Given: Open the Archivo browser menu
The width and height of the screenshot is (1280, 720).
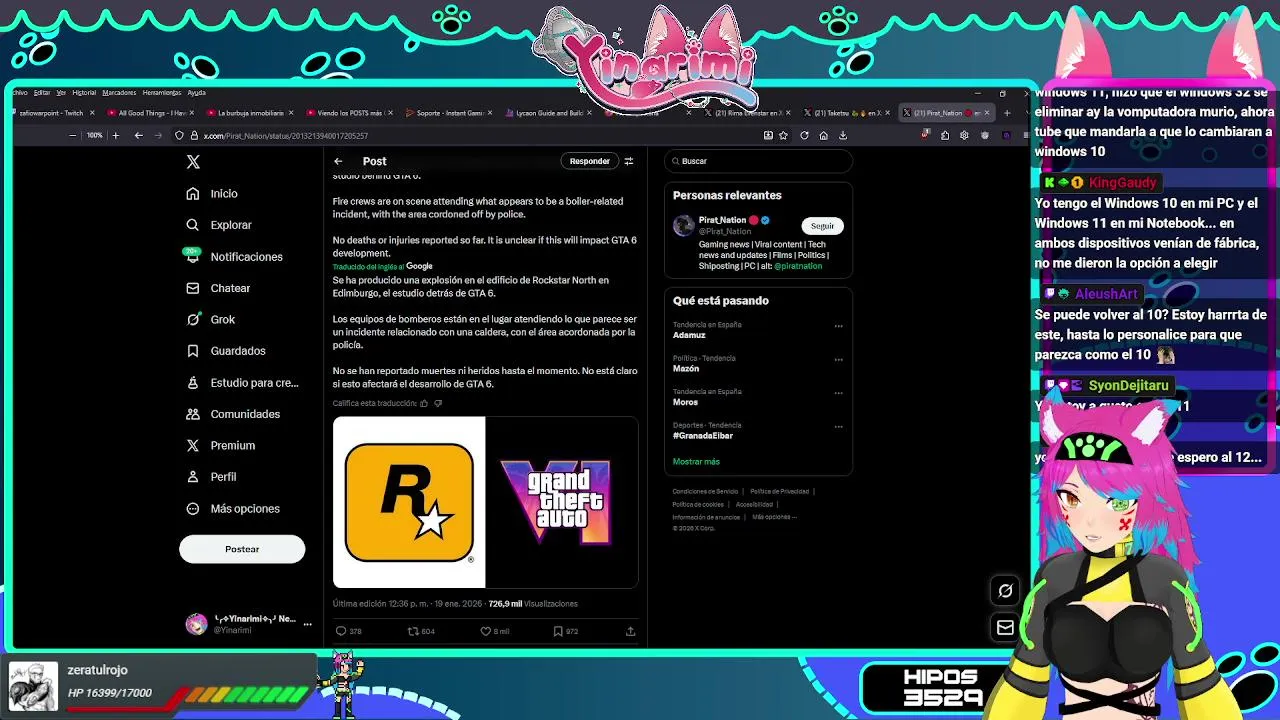Looking at the screenshot, I should (x=19, y=93).
